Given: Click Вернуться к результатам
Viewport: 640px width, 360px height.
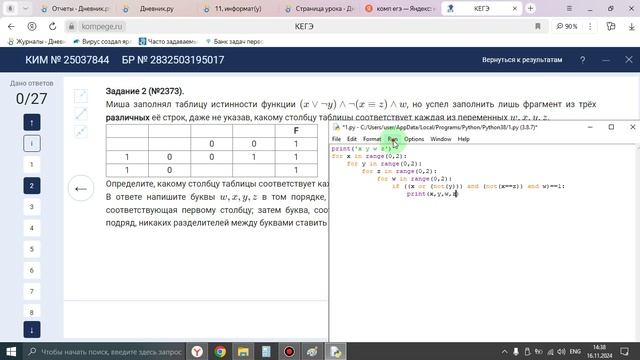Looking at the screenshot, I should click(x=522, y=60).
